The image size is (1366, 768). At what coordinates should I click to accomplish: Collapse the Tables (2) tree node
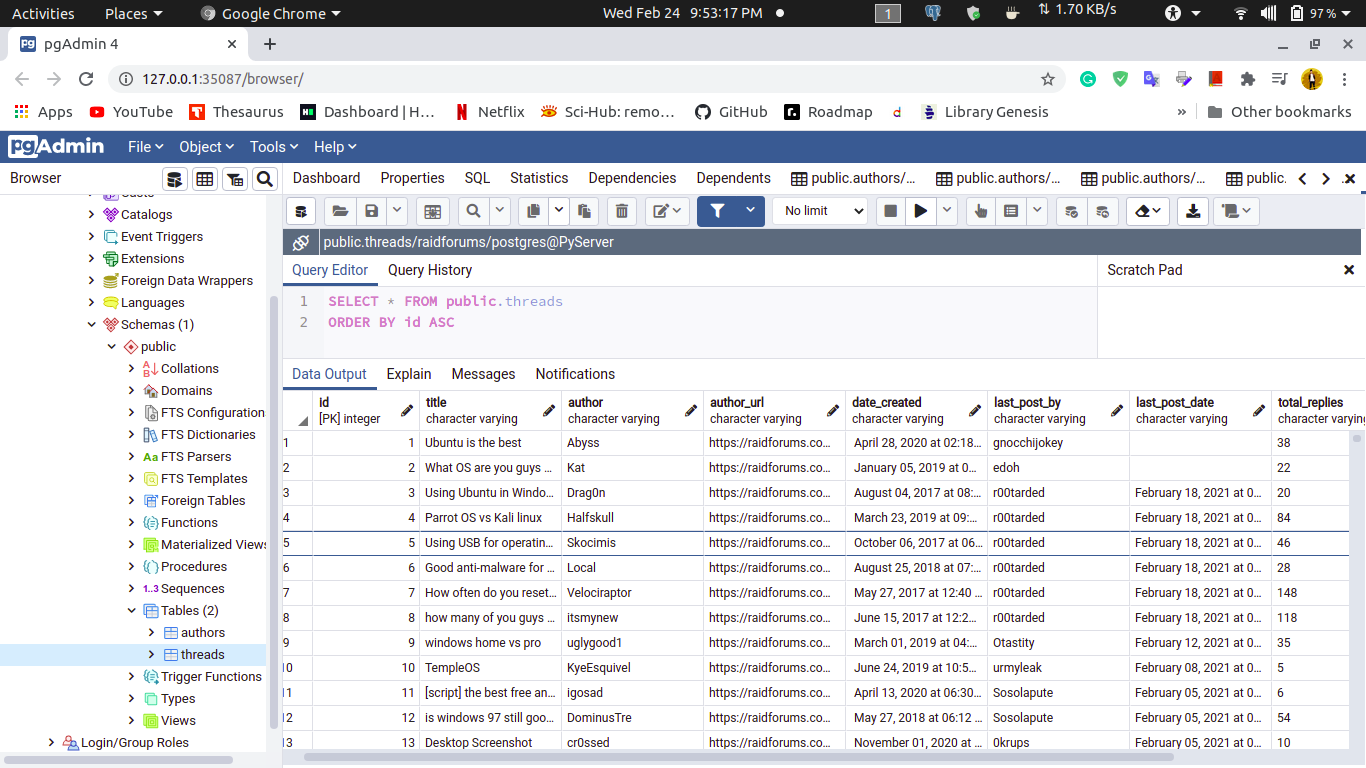(x=132, y=610)
